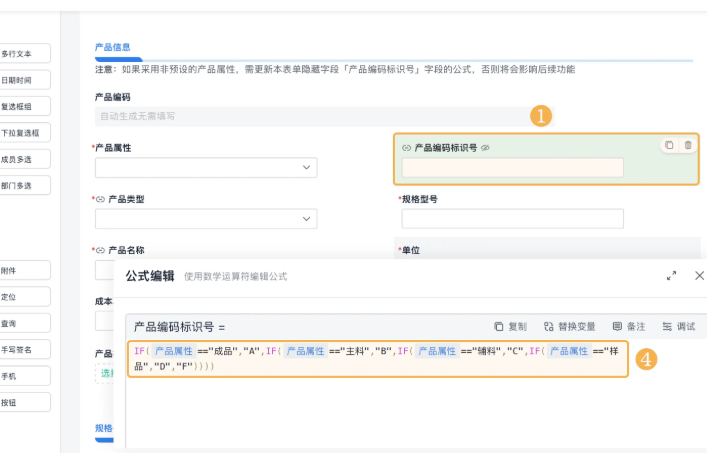Screen dimensions: 707x453
Task: Select the 多行文本 widget in sidebar
Action: pyautogui.click(x=25, y=54)
